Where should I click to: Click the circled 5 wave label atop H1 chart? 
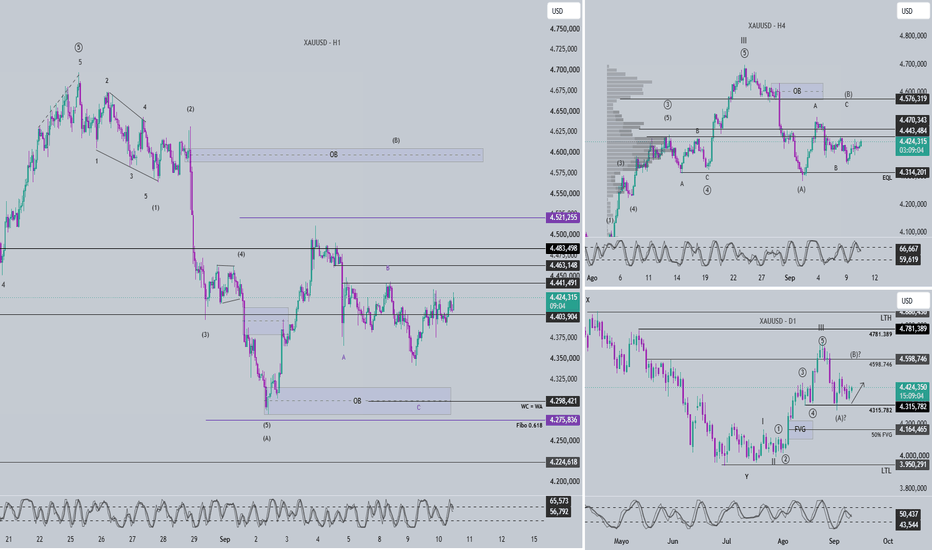pos(78,48)
